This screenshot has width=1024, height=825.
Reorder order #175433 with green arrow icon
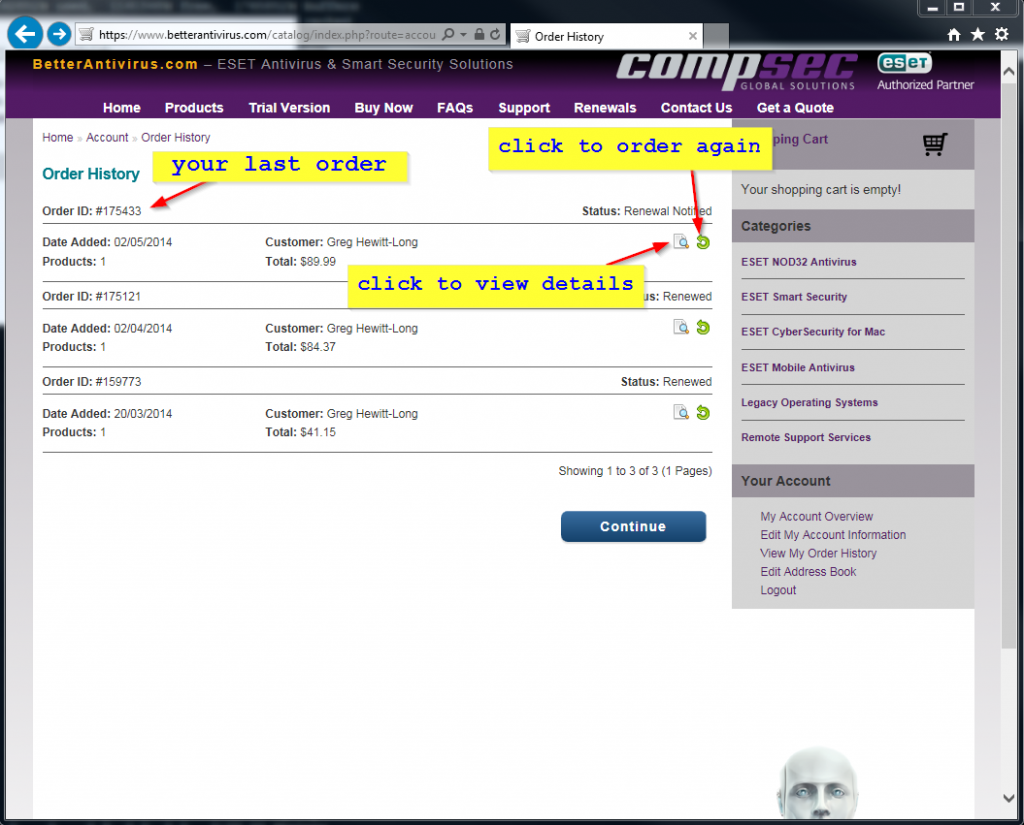point(703,242)
